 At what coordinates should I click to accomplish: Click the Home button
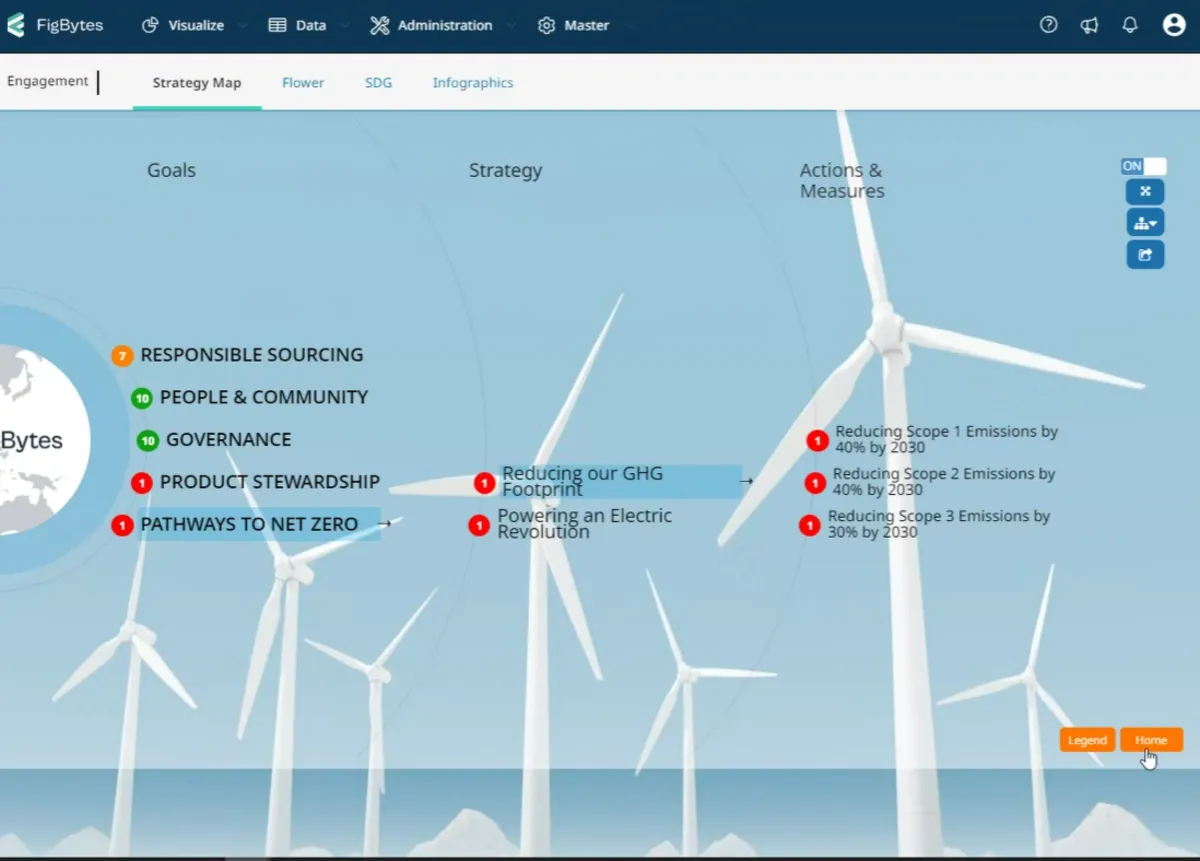pos(1151,740)
